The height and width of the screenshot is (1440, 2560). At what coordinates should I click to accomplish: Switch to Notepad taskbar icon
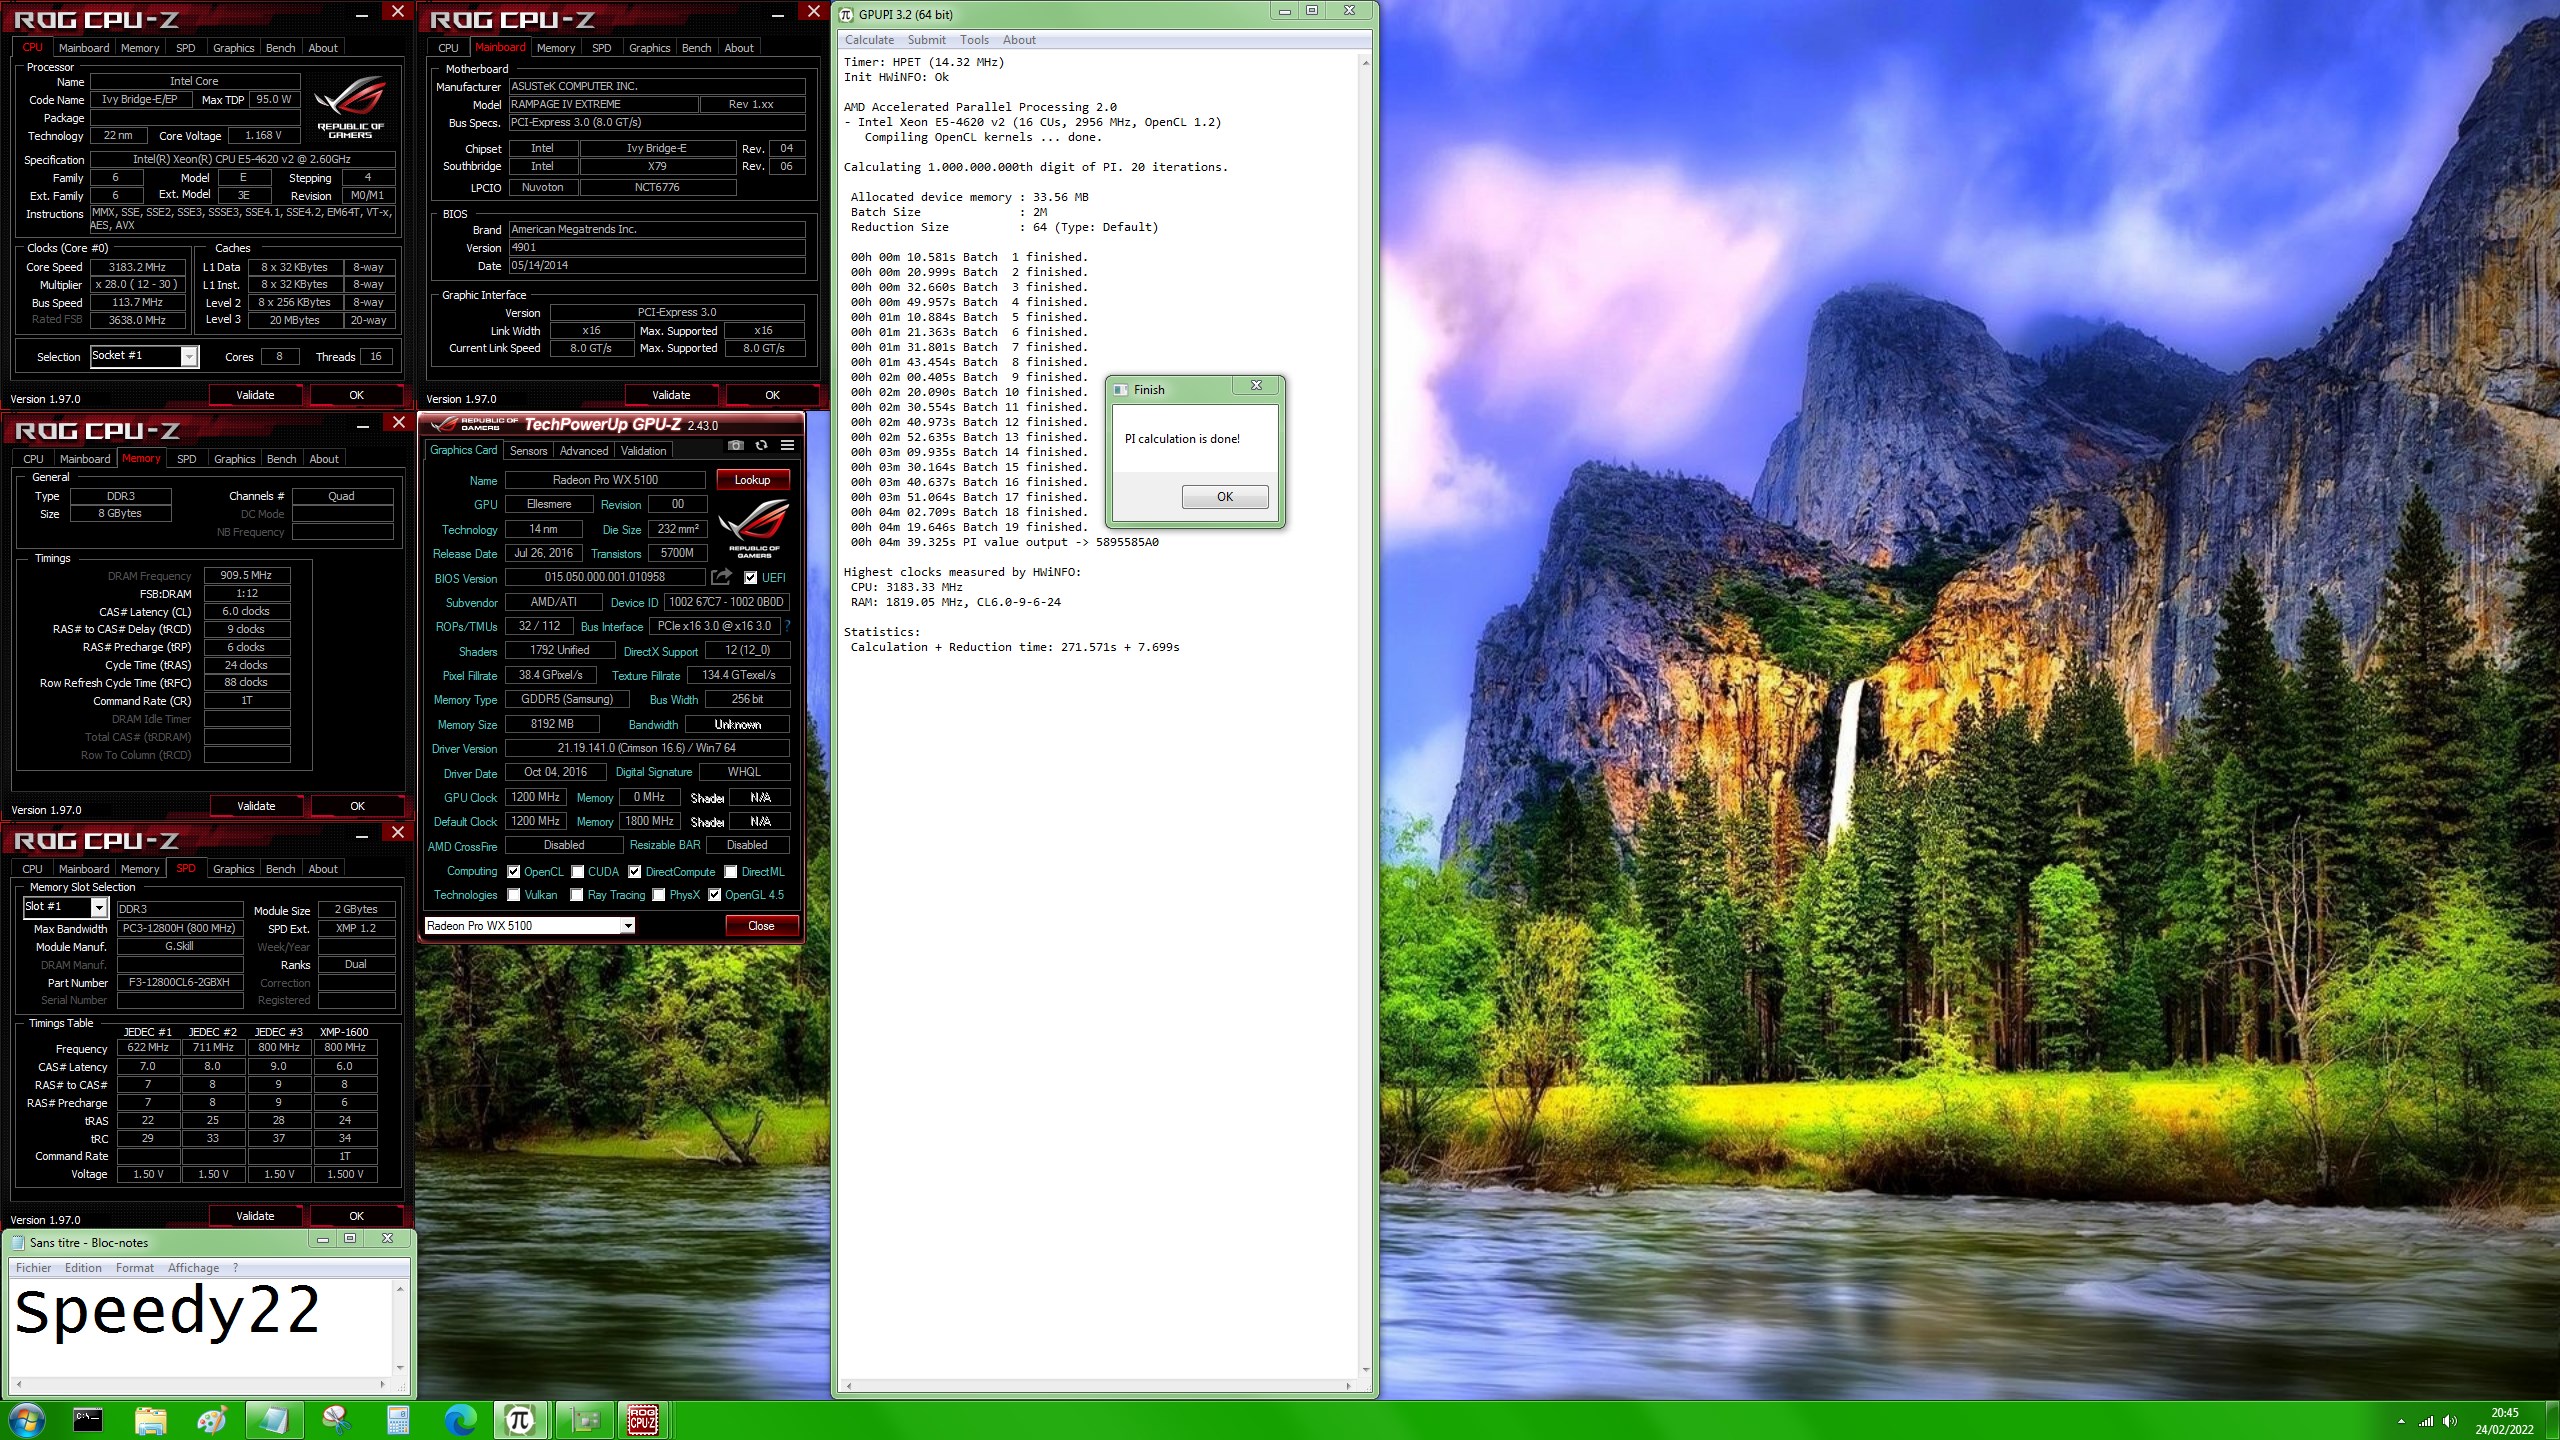coord(274,1420)
